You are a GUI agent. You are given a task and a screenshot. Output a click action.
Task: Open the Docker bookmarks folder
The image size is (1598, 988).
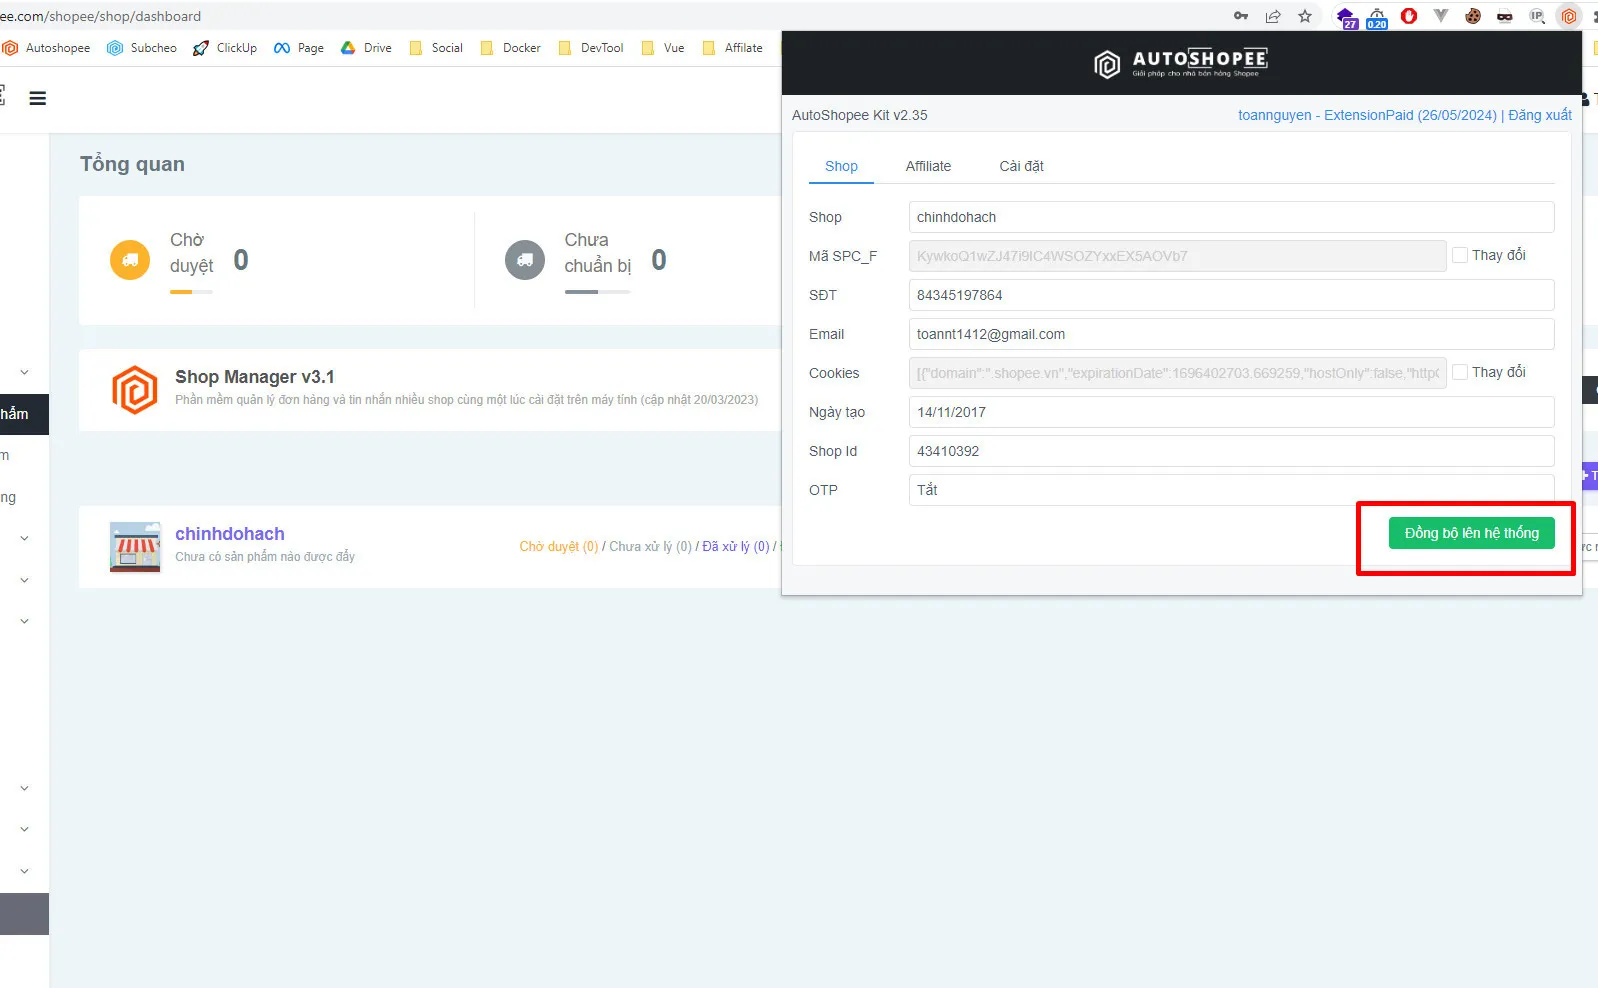[511, 48]
